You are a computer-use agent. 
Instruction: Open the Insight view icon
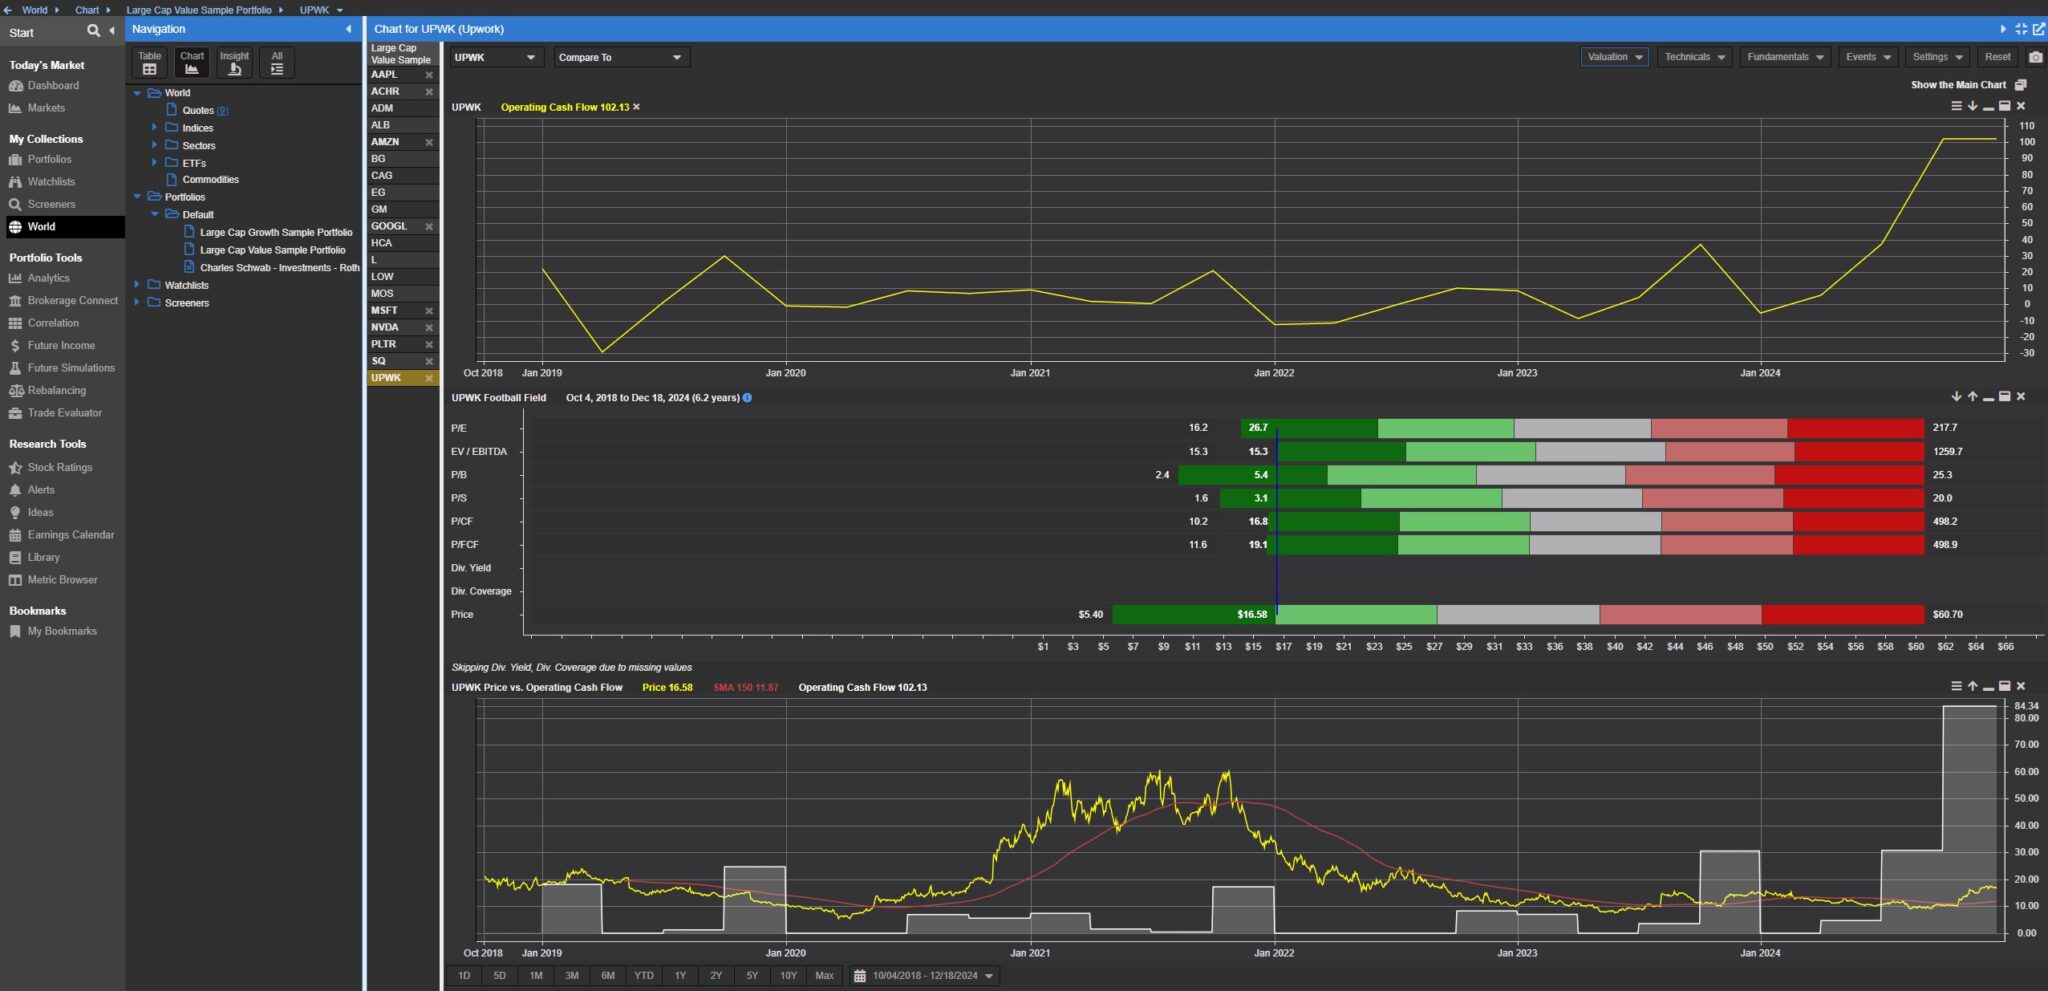click(234, 63)
